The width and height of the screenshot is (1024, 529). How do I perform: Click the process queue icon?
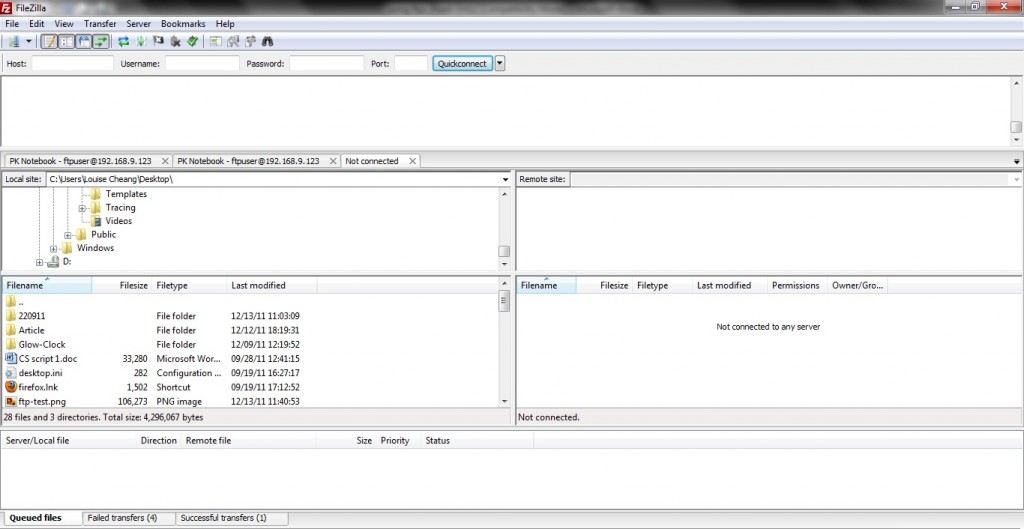140,42
